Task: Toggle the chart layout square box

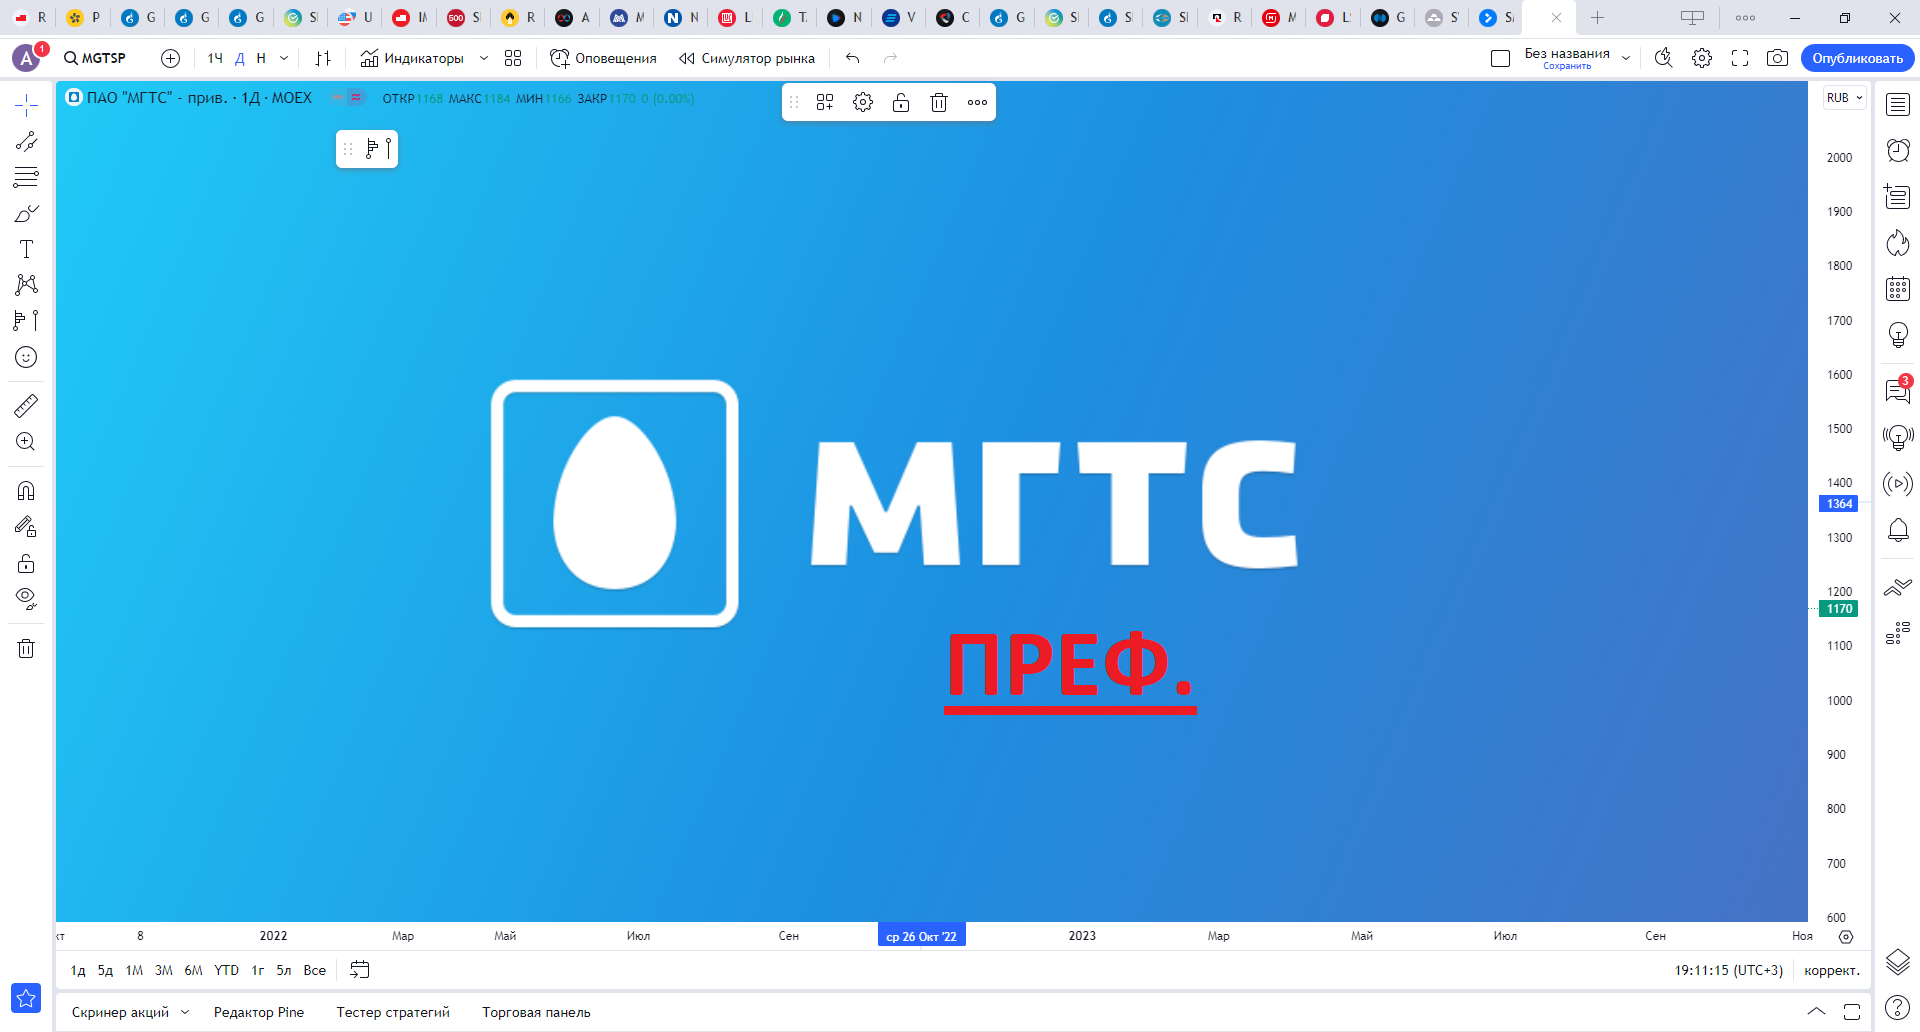Action: pos(1500,58)
